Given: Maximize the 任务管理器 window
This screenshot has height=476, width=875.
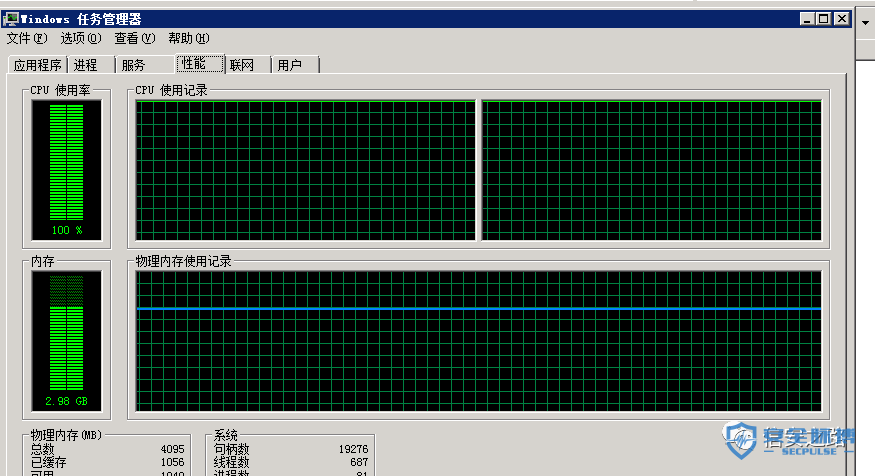Looking at the screenshot, I should tap(824, 19).
